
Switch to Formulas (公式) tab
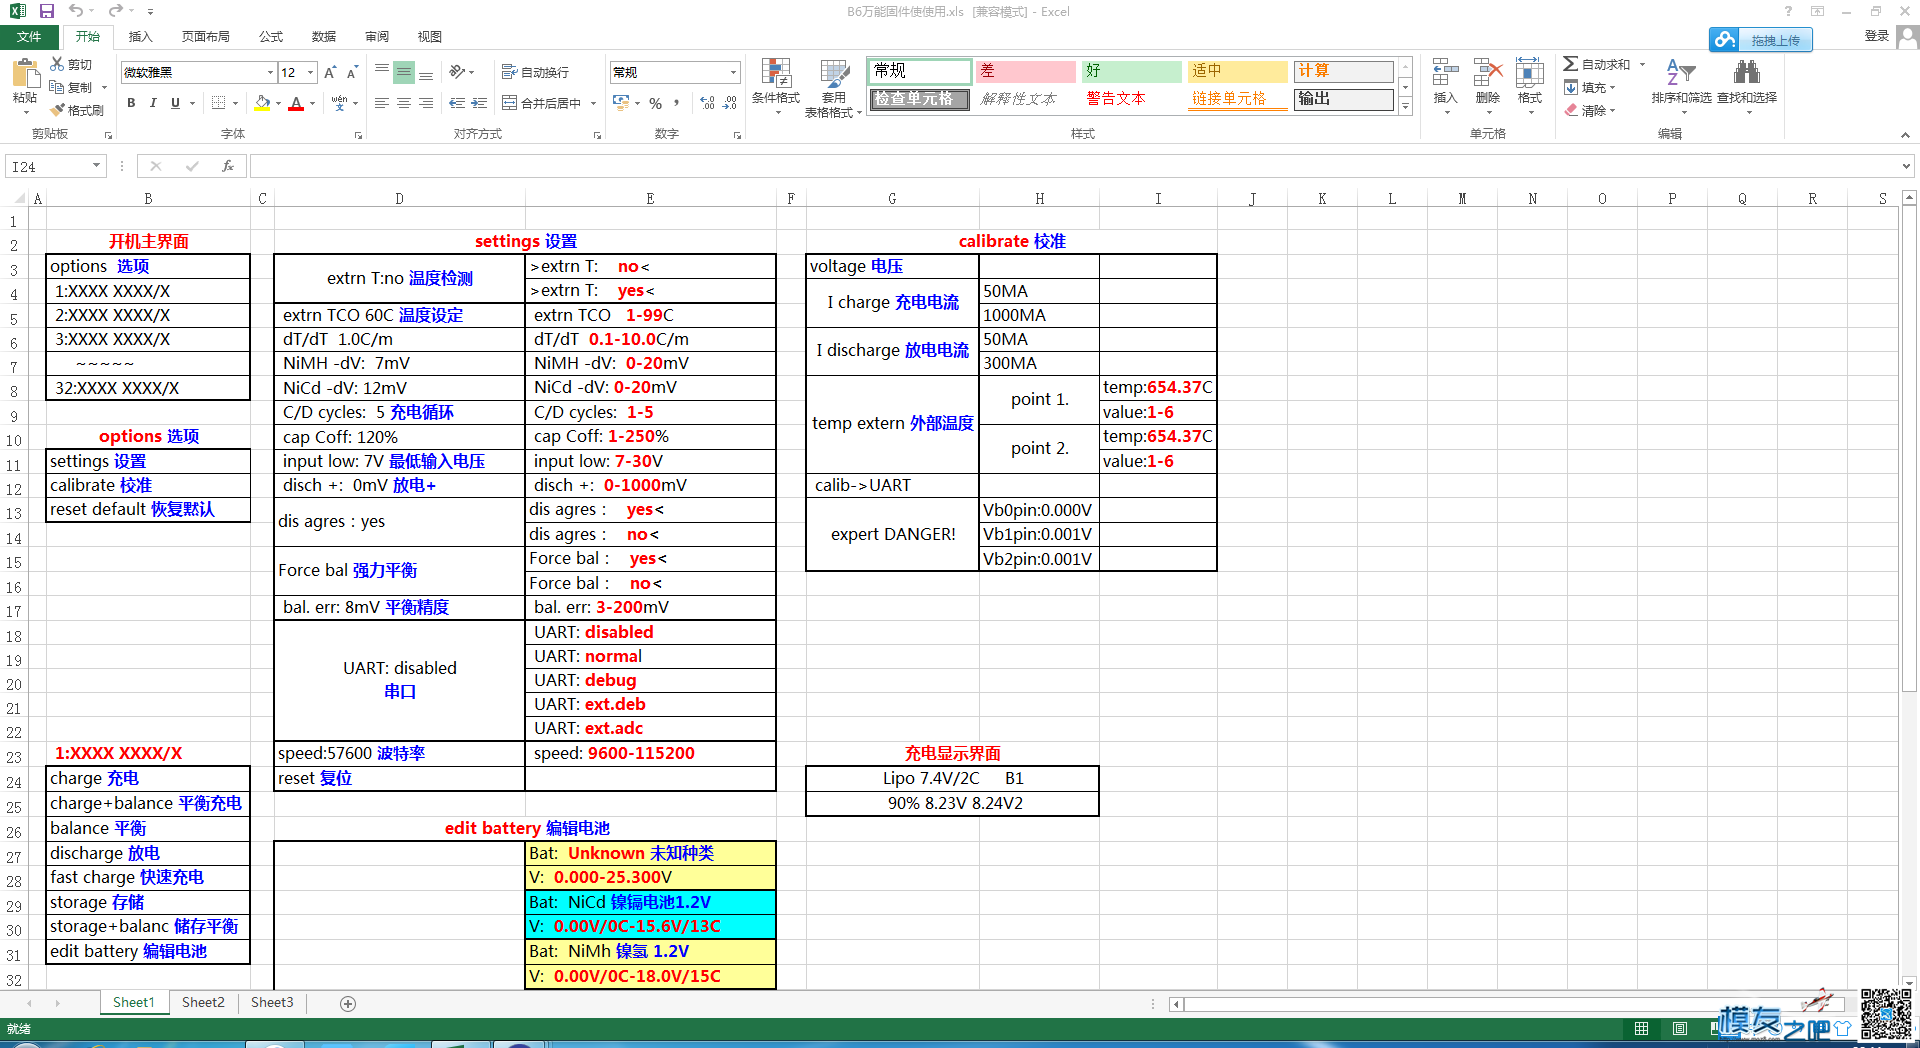(271, 37)
